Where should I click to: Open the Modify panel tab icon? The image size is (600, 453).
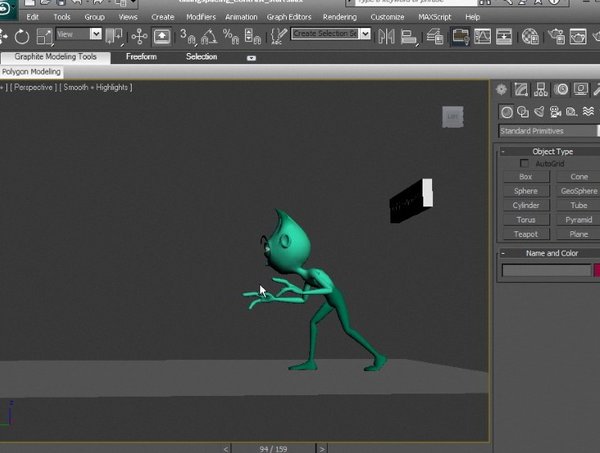(x=523, y=89)
